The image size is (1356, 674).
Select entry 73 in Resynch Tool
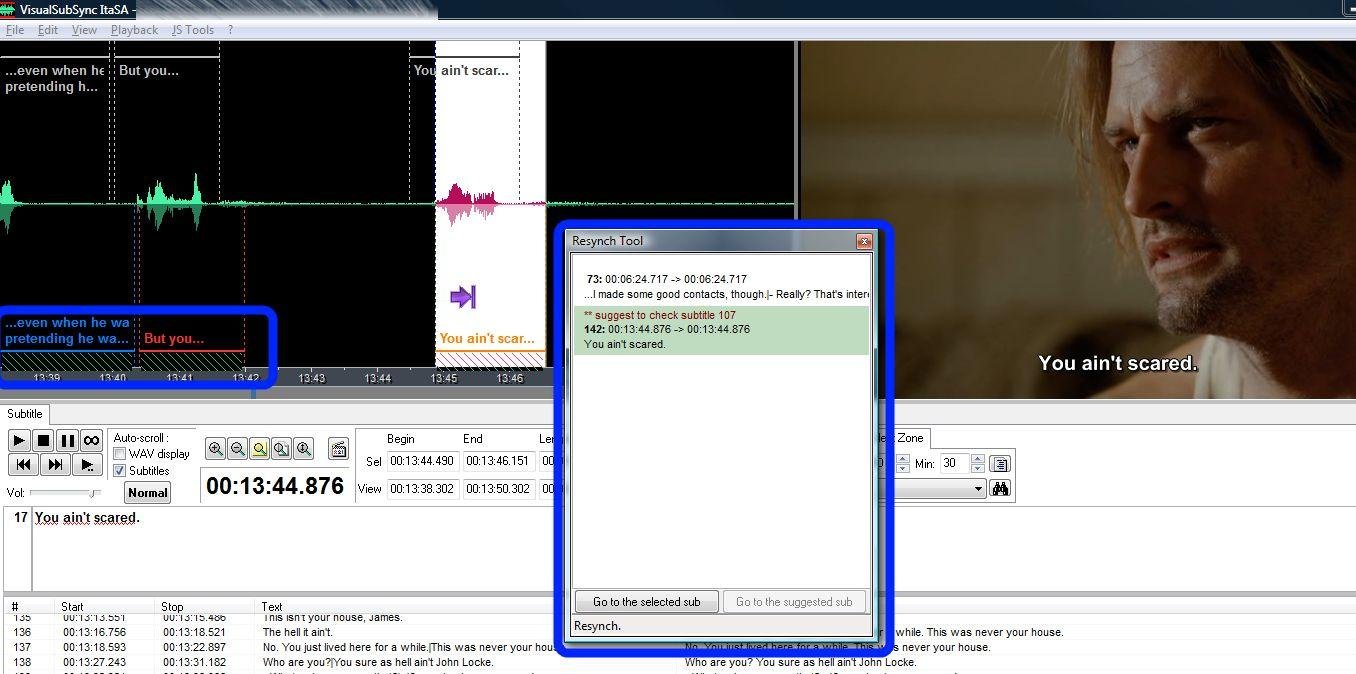pos(722,287)
